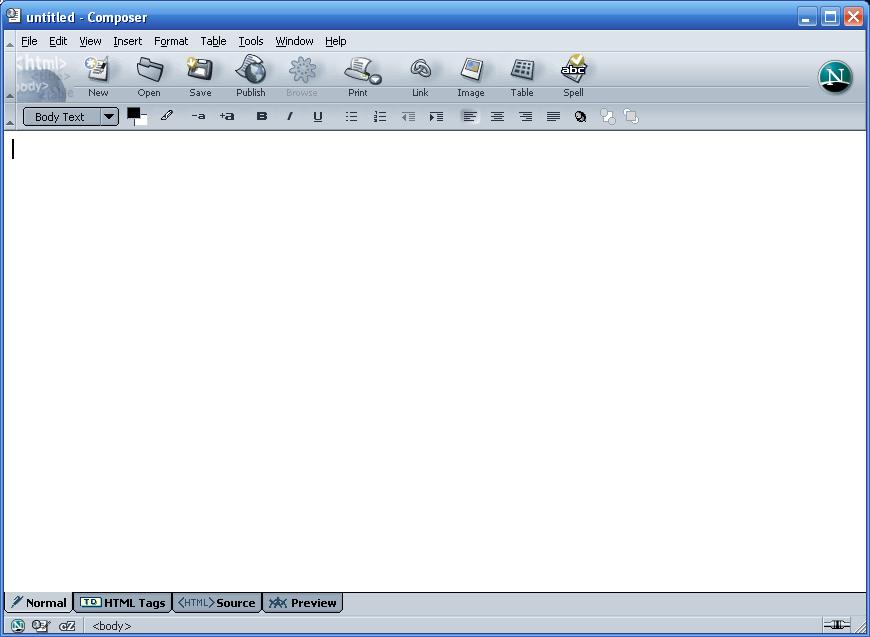Increase font size with +a icon
Viewport: 870px width, 637px height.
pyautogui.click(x=227, y=116)
